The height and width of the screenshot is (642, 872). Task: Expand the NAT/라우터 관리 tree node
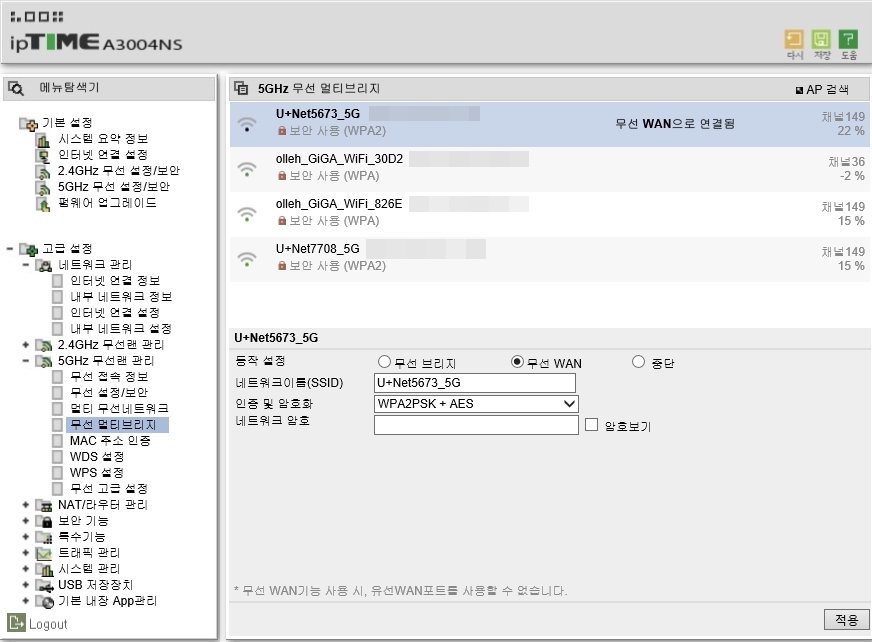pyautogui.click(x=26, y=505)
